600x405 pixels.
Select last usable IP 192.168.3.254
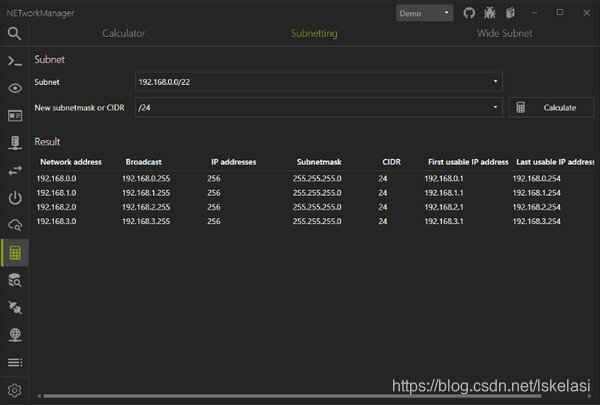point(536,221)
